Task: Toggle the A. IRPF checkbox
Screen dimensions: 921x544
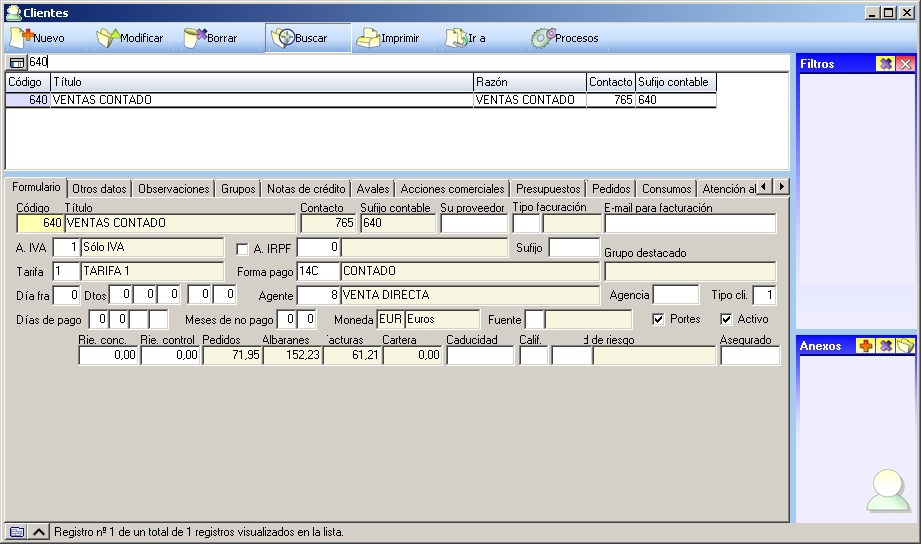Action: point(242,249)
